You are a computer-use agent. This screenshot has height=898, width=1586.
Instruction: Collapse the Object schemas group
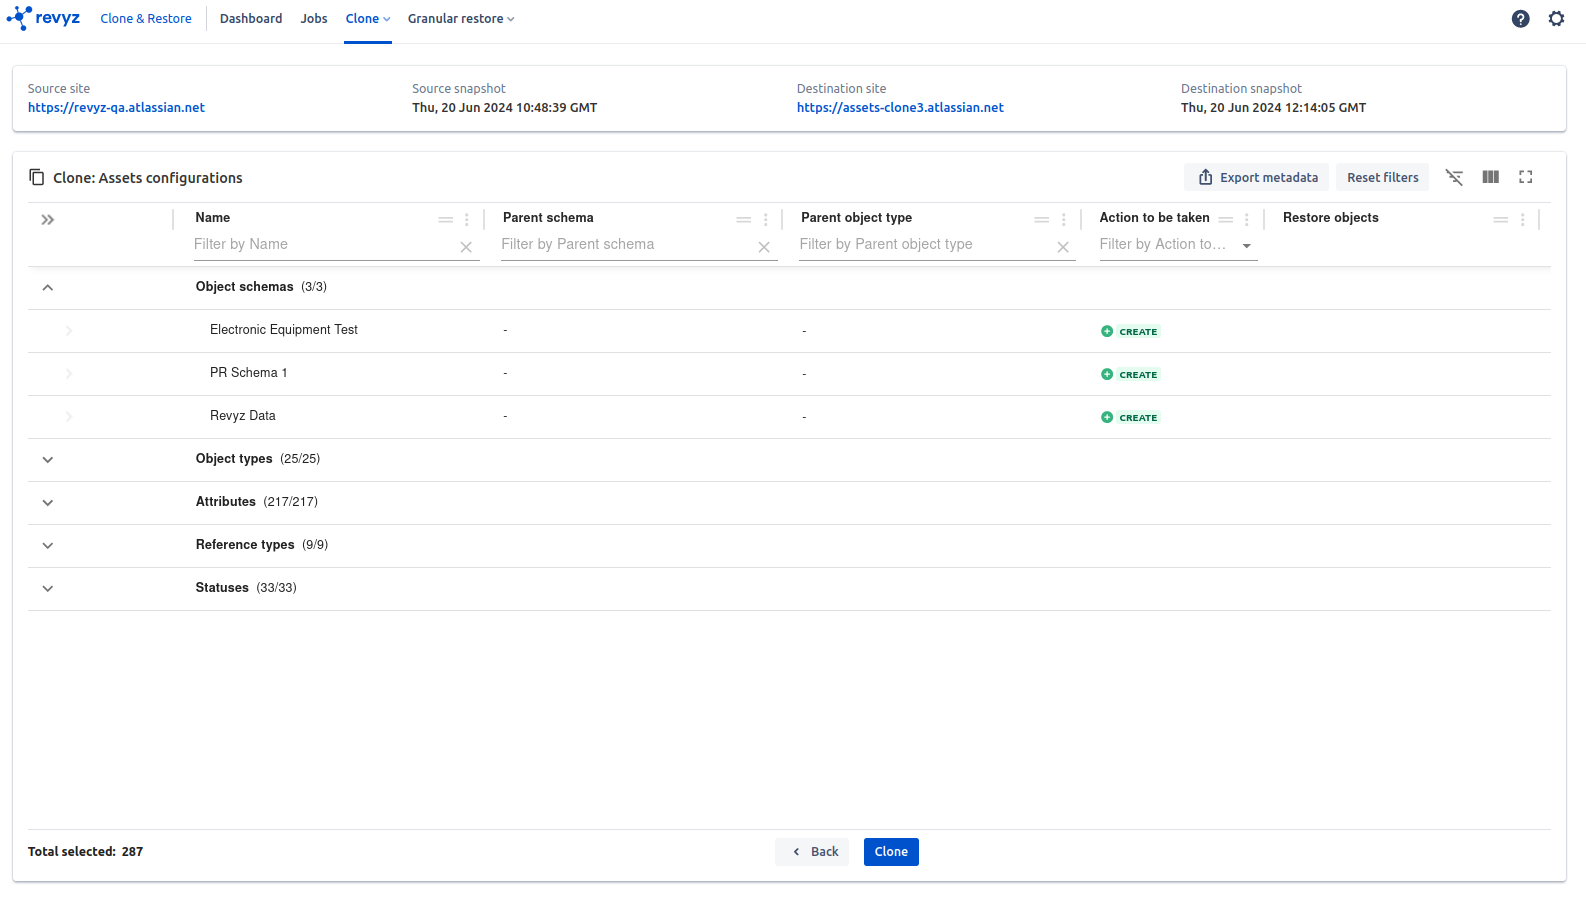pos(47,288)
